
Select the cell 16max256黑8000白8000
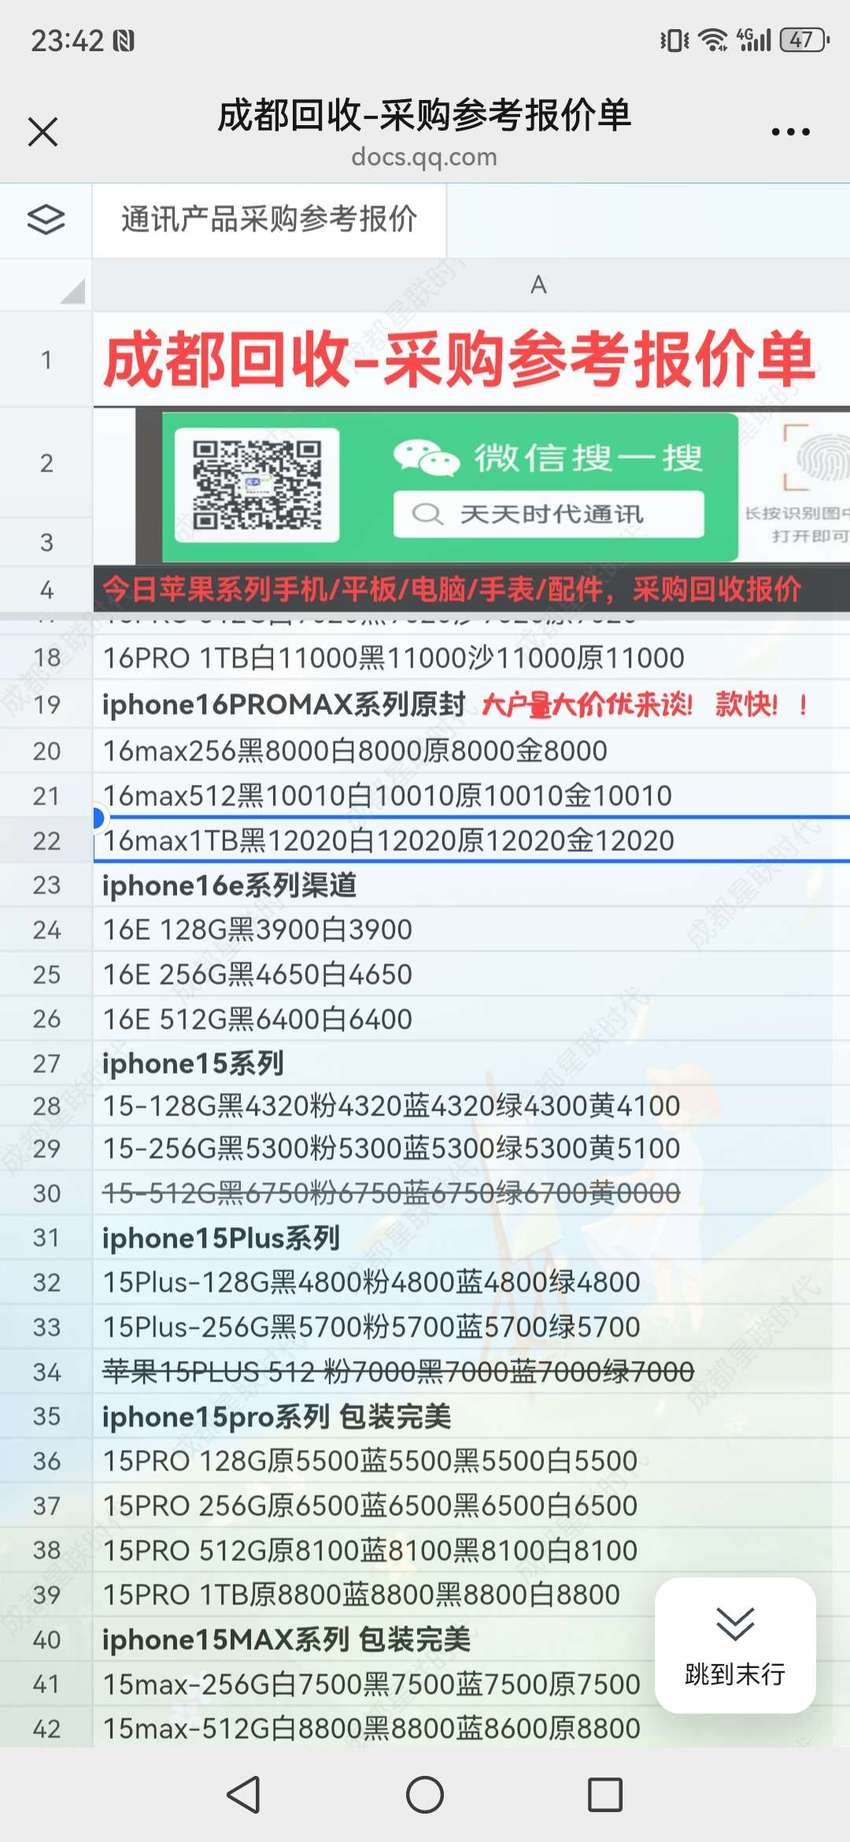(471, 751)
